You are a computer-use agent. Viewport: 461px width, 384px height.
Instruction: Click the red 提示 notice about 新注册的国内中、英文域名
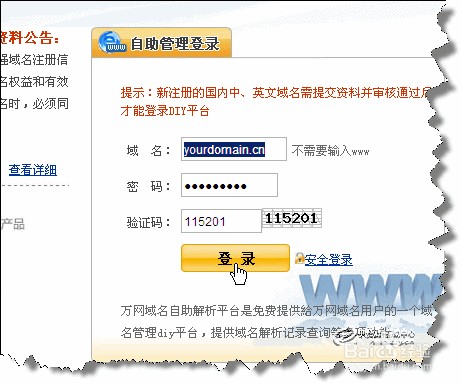(x=276, y=93)
